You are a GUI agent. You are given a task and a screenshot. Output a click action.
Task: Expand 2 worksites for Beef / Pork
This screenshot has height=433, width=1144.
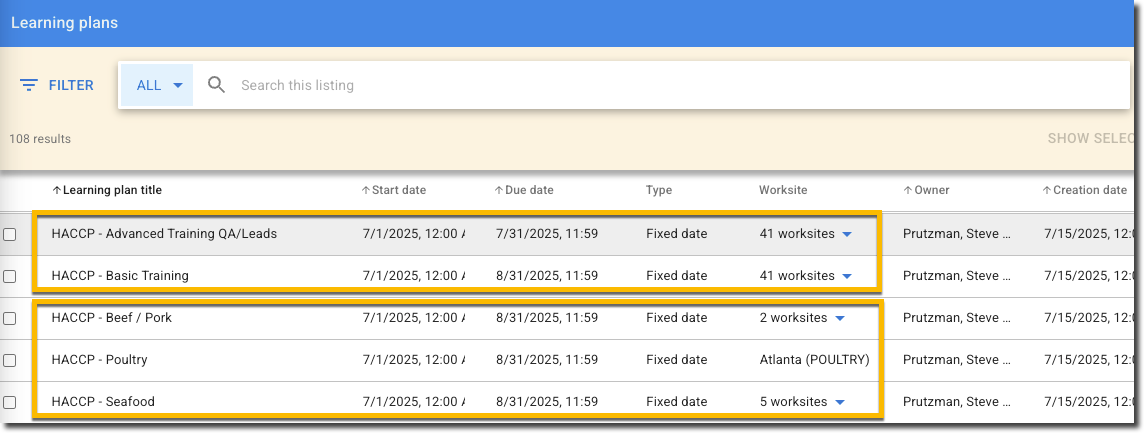pos(839,318)
